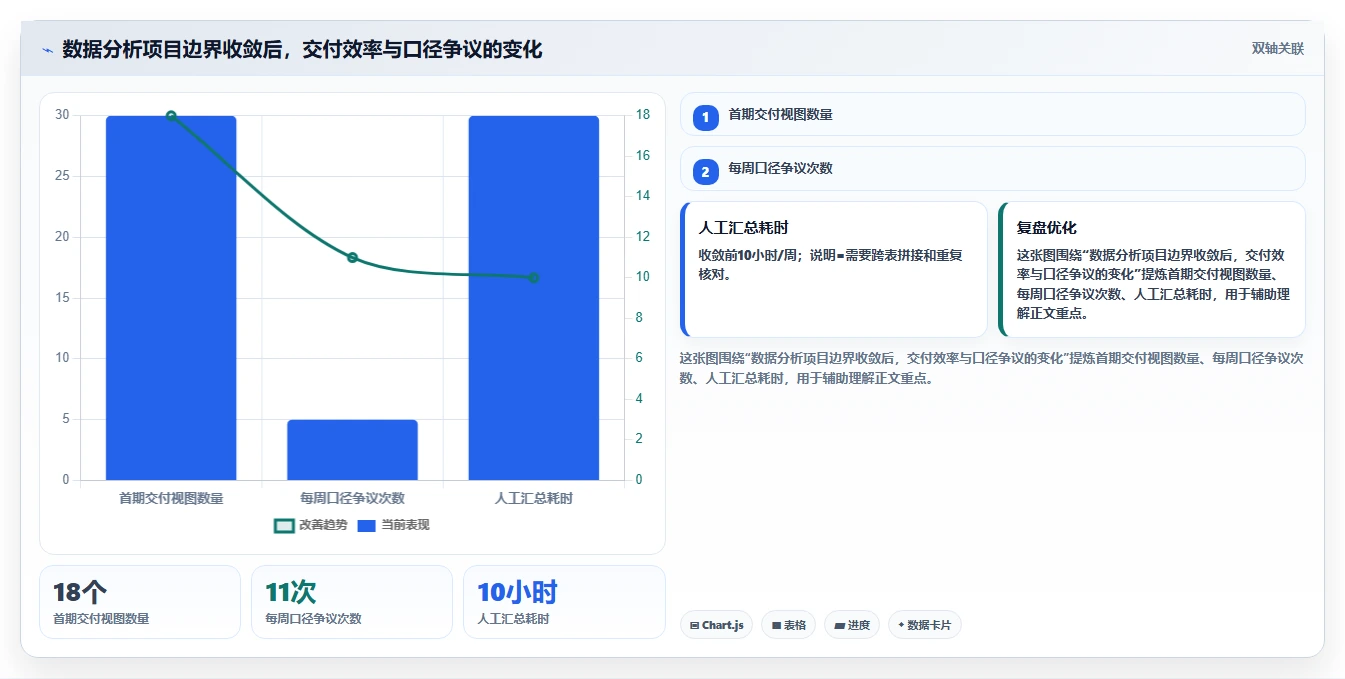
Task: Click the 复盘优化 card heading
Action: [x=1046, y=228]
